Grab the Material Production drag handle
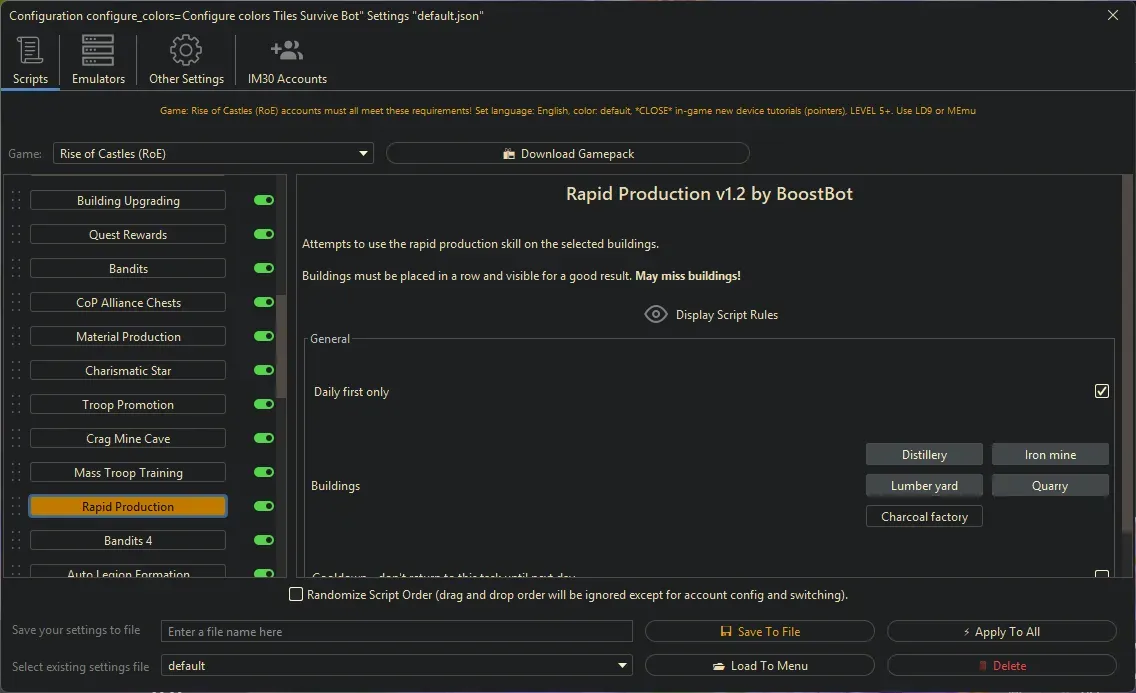This screenshot has width=1136, height=693. pyautogui.click(x=16, y=337)
